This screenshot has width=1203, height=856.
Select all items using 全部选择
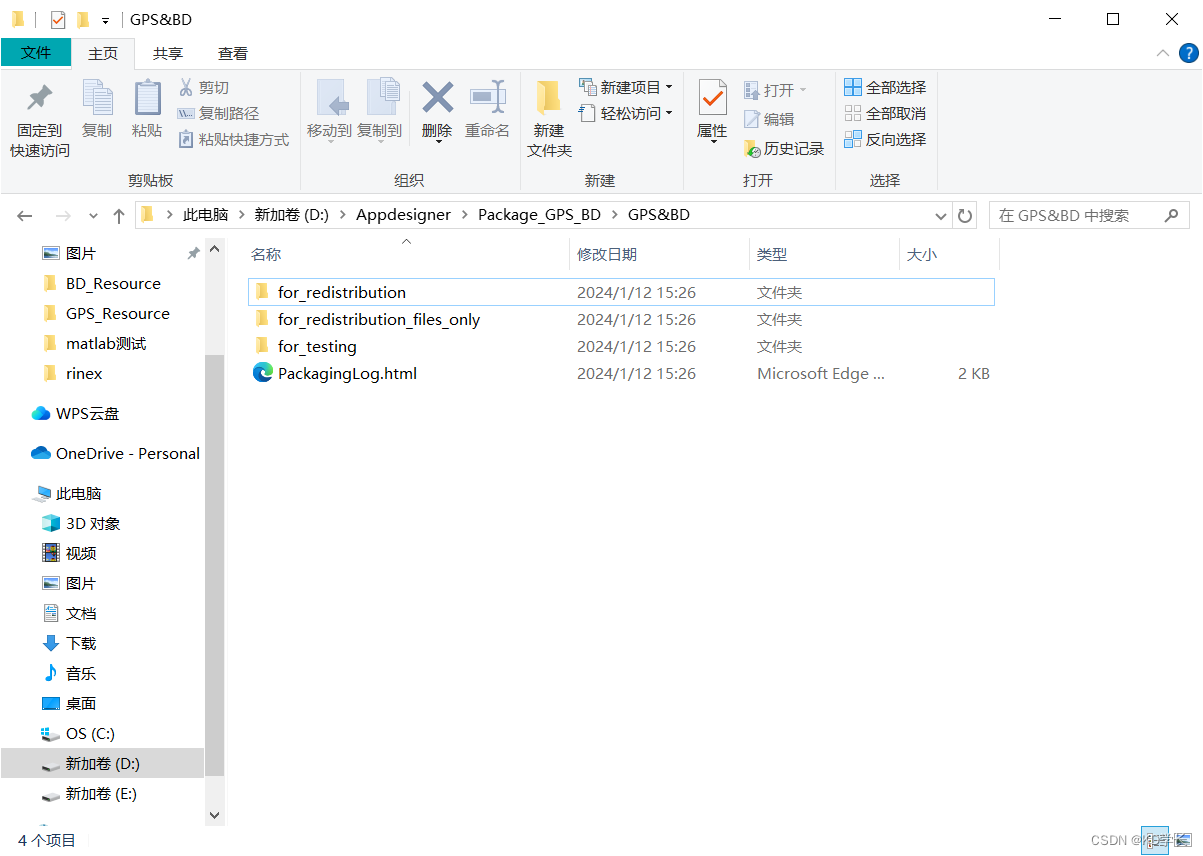click(884, 86)
